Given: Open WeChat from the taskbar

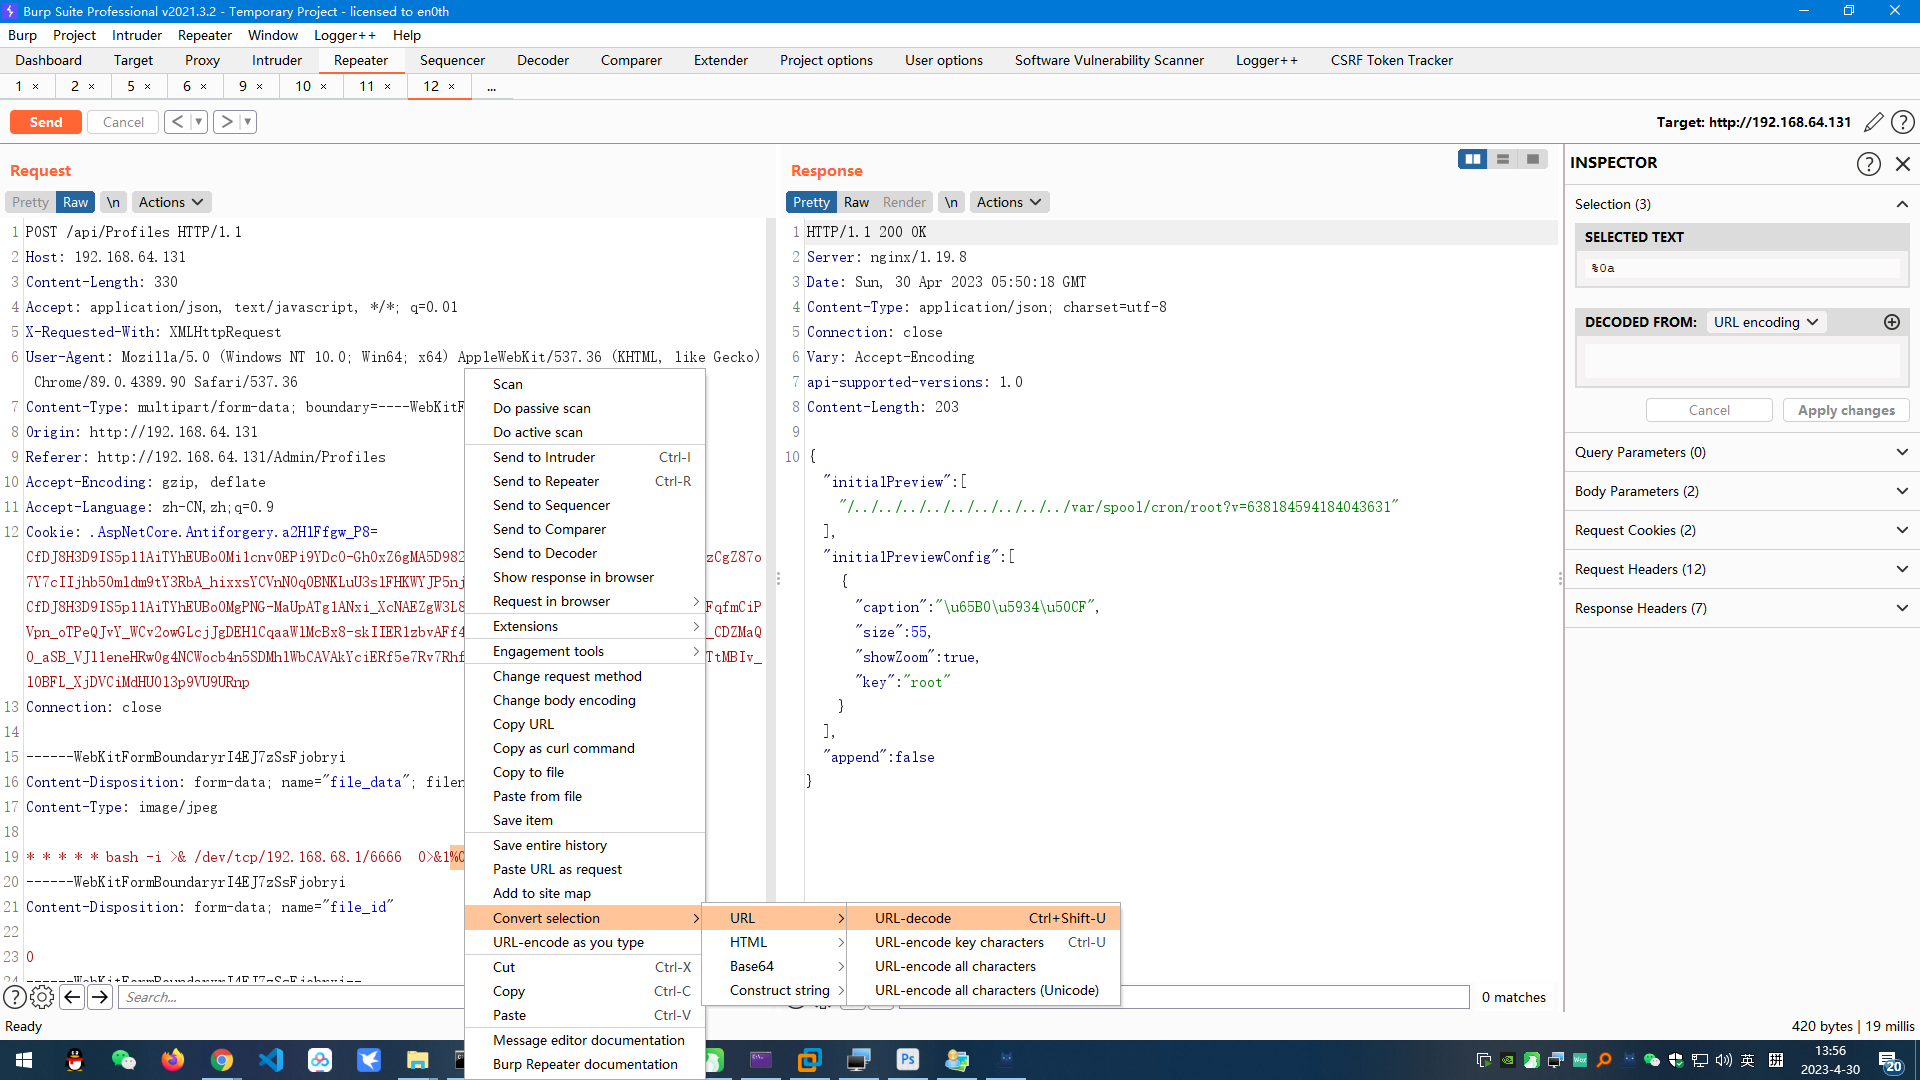Looking at the screenshot, I should [124, 1060].
